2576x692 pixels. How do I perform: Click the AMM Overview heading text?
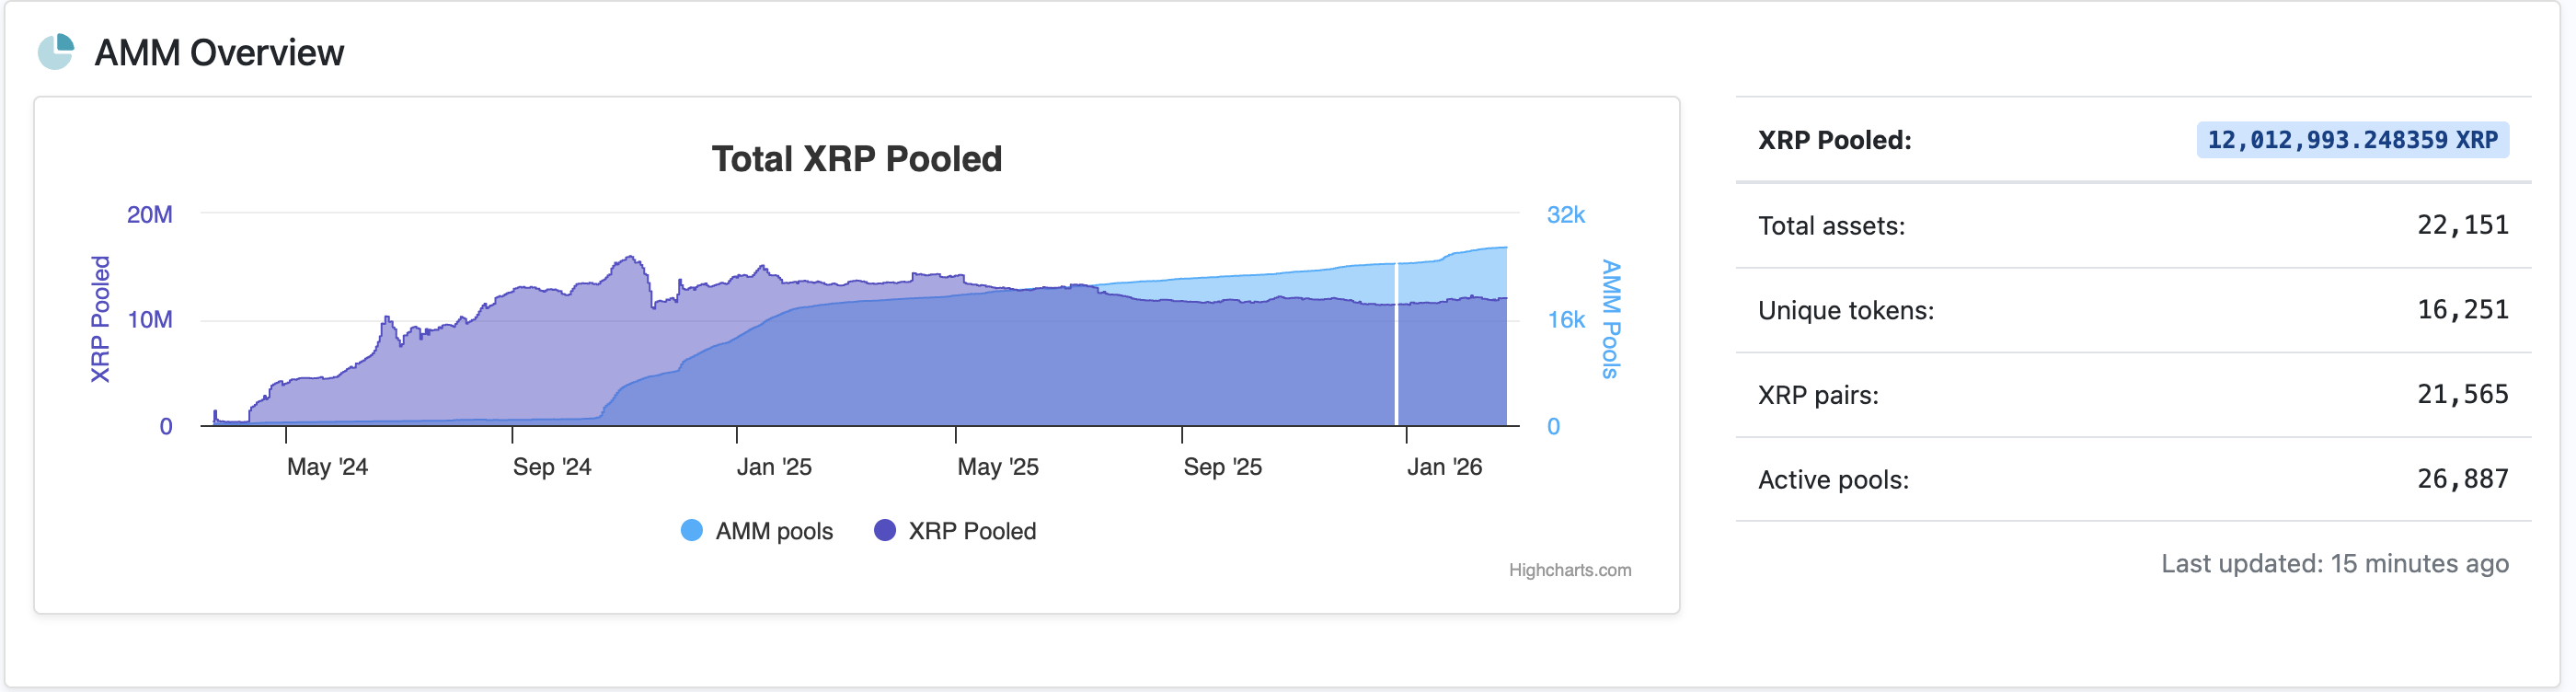219,53
